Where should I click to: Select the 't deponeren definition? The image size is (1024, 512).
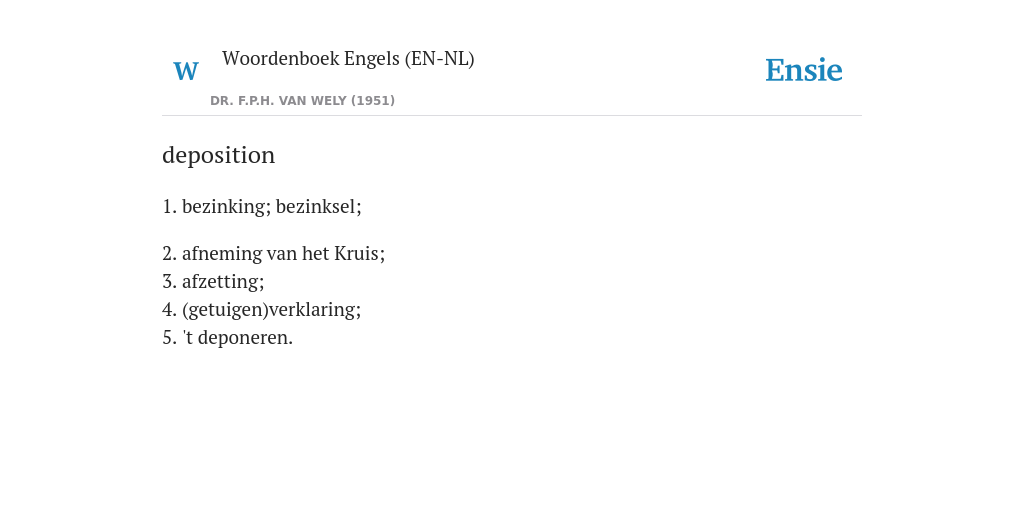click(238, 338)
